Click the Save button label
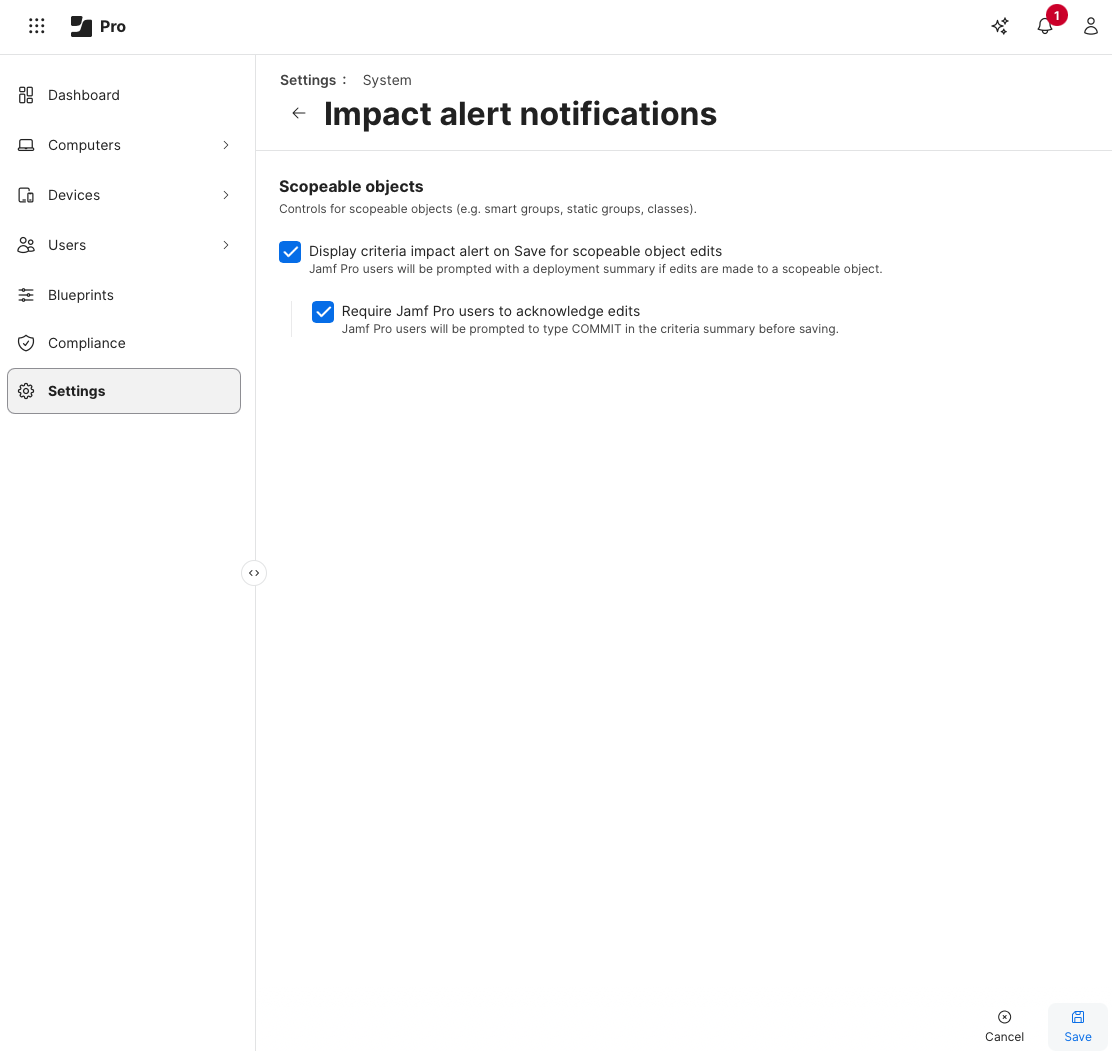This screenshot has width=1112, height=1051. (x=1077, y=1037)
